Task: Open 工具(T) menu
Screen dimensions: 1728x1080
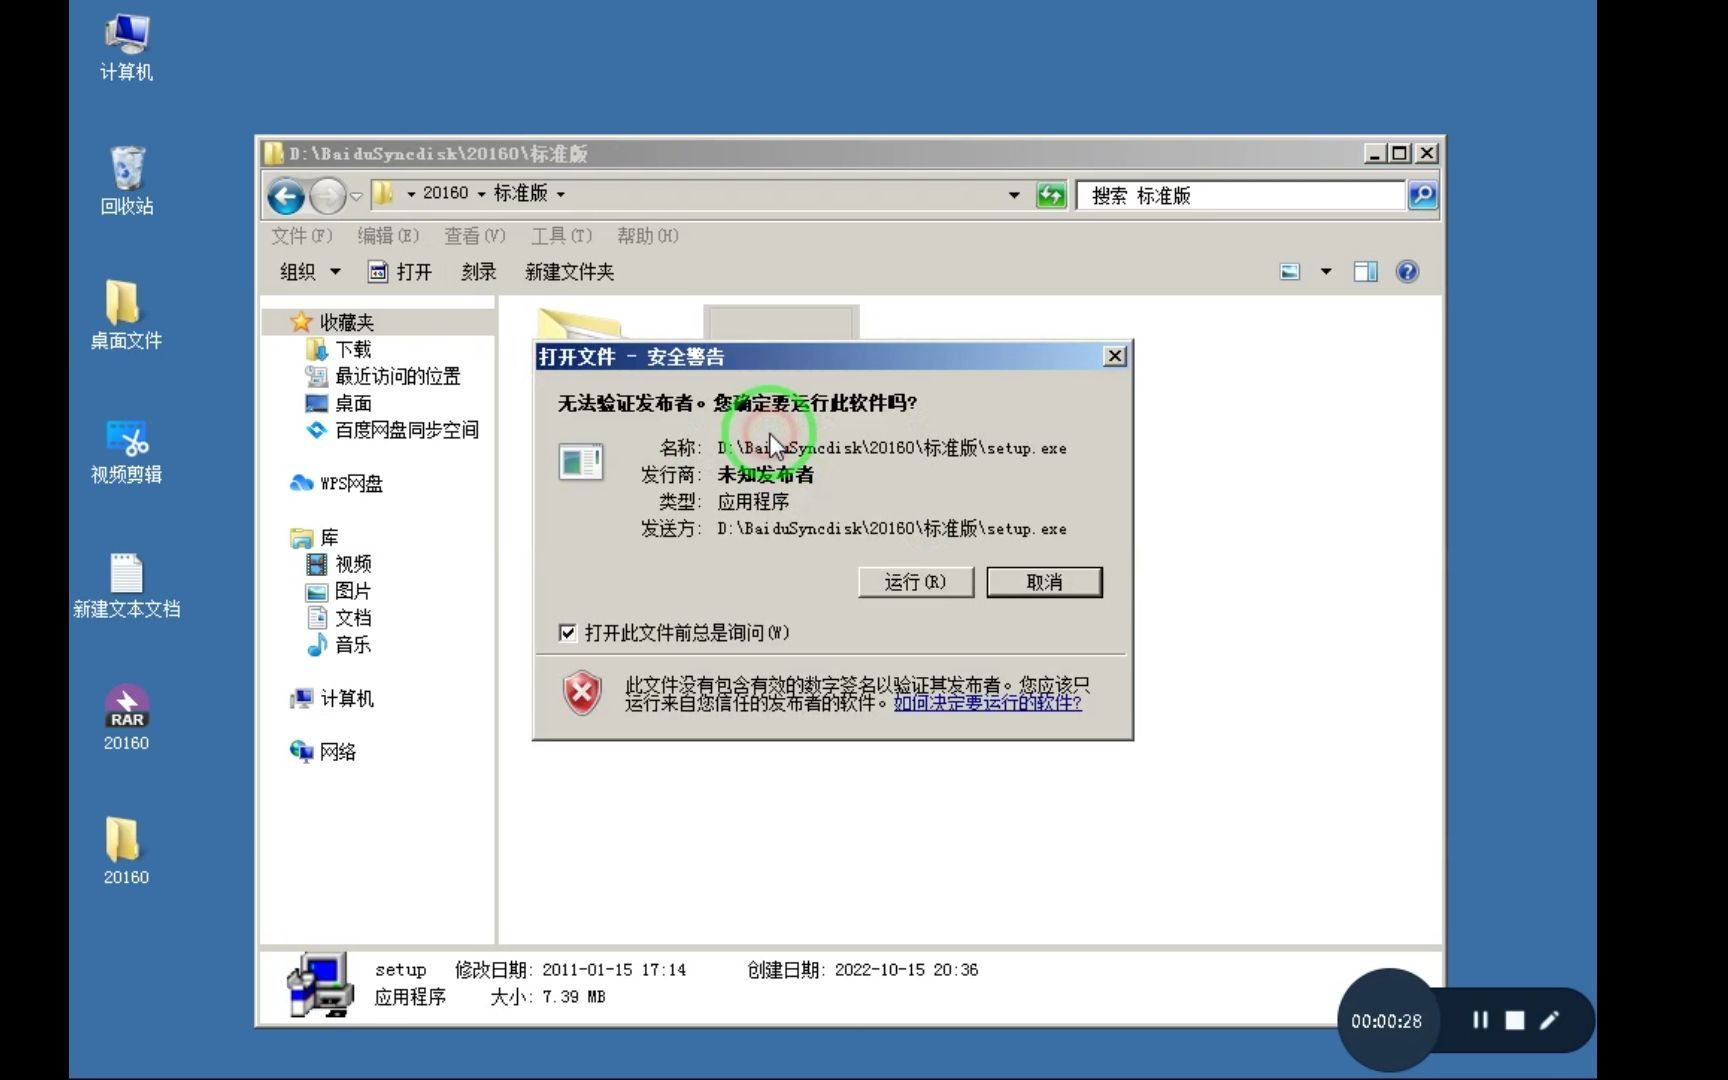Action: [561, 236]
